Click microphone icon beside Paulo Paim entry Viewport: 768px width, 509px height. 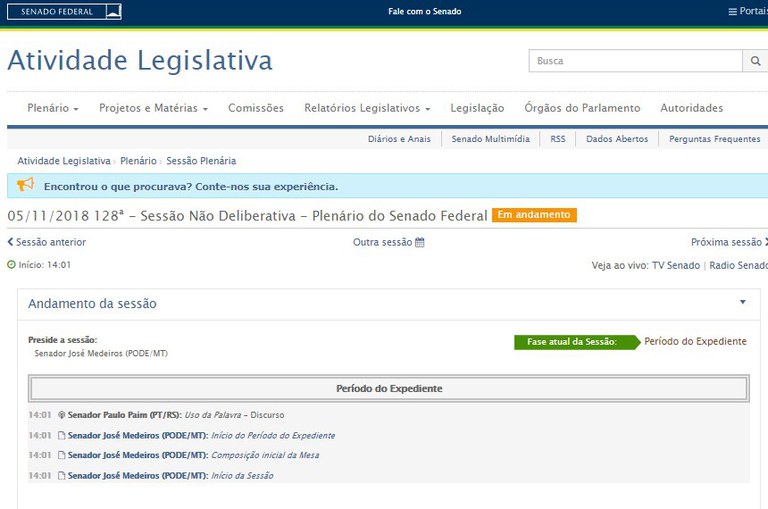62,415
